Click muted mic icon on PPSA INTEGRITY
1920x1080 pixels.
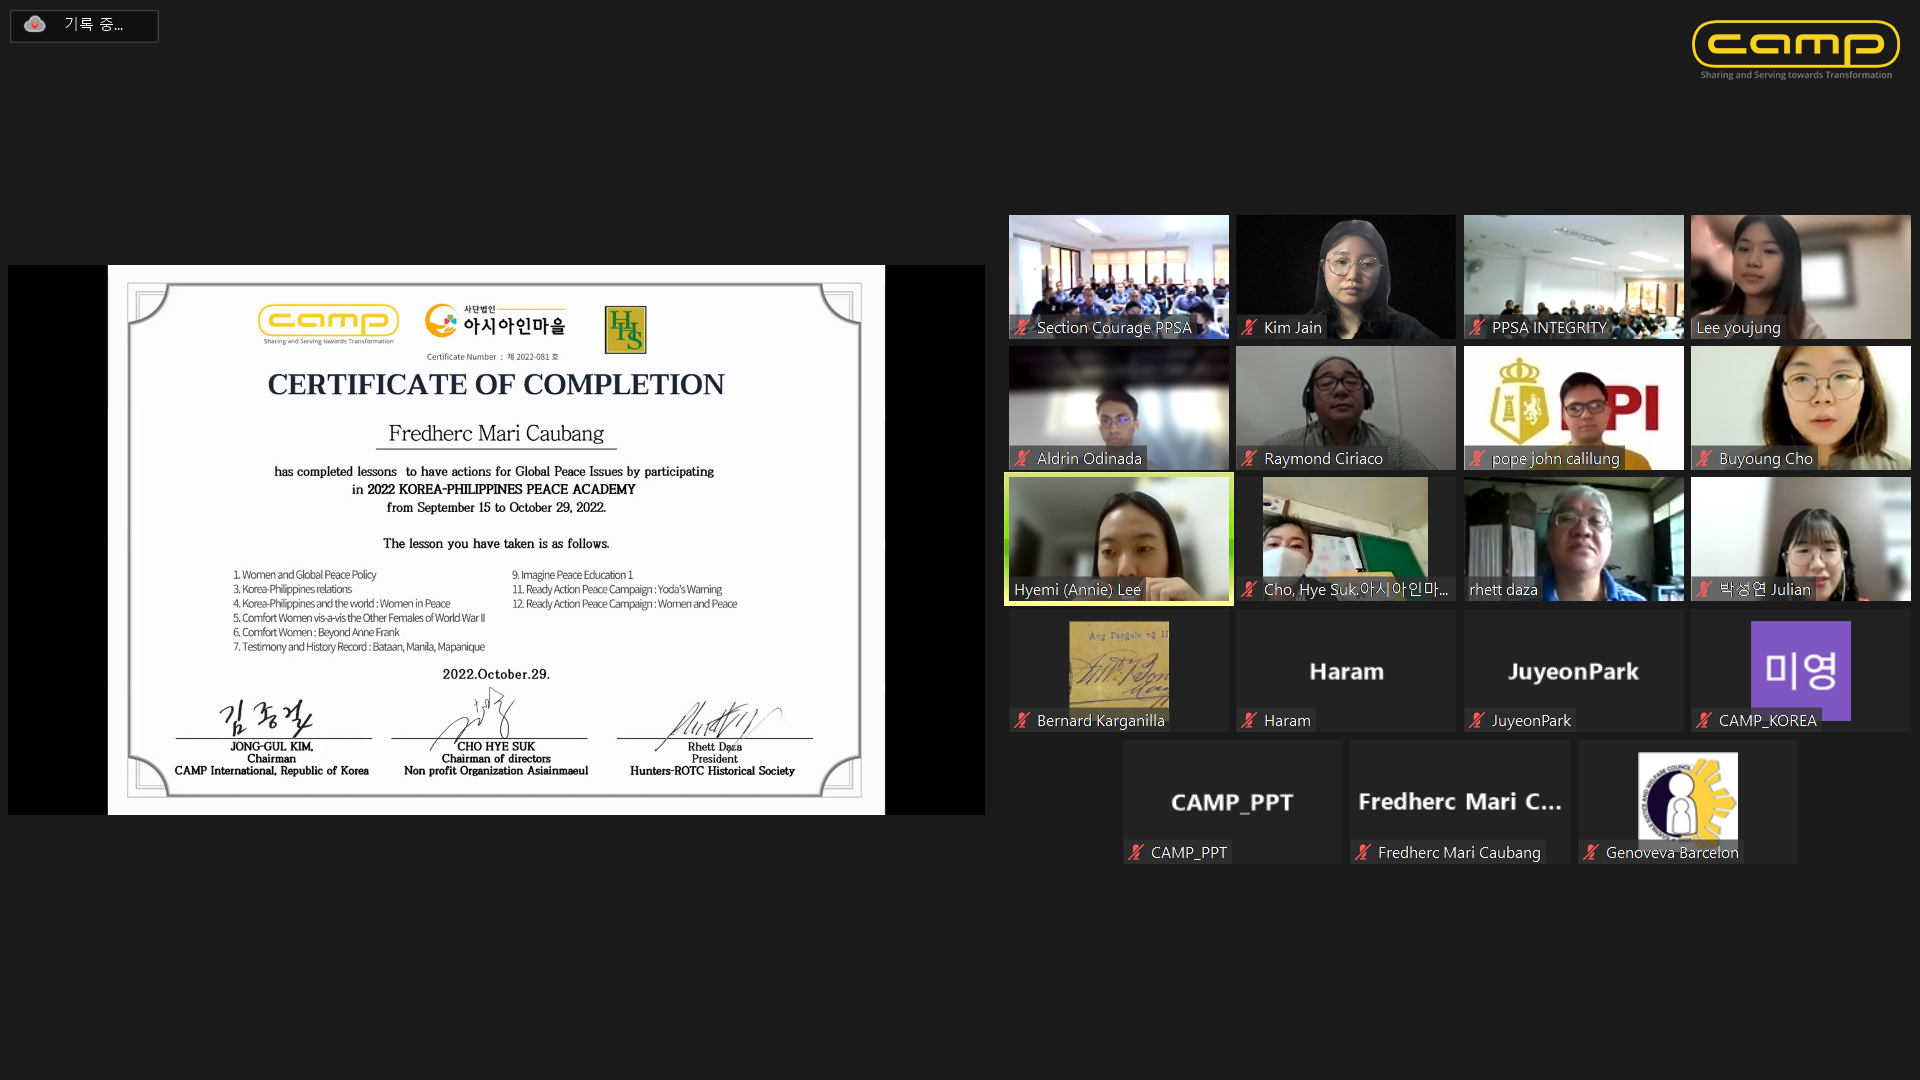pyautogui.click(x=1477, y=328)
